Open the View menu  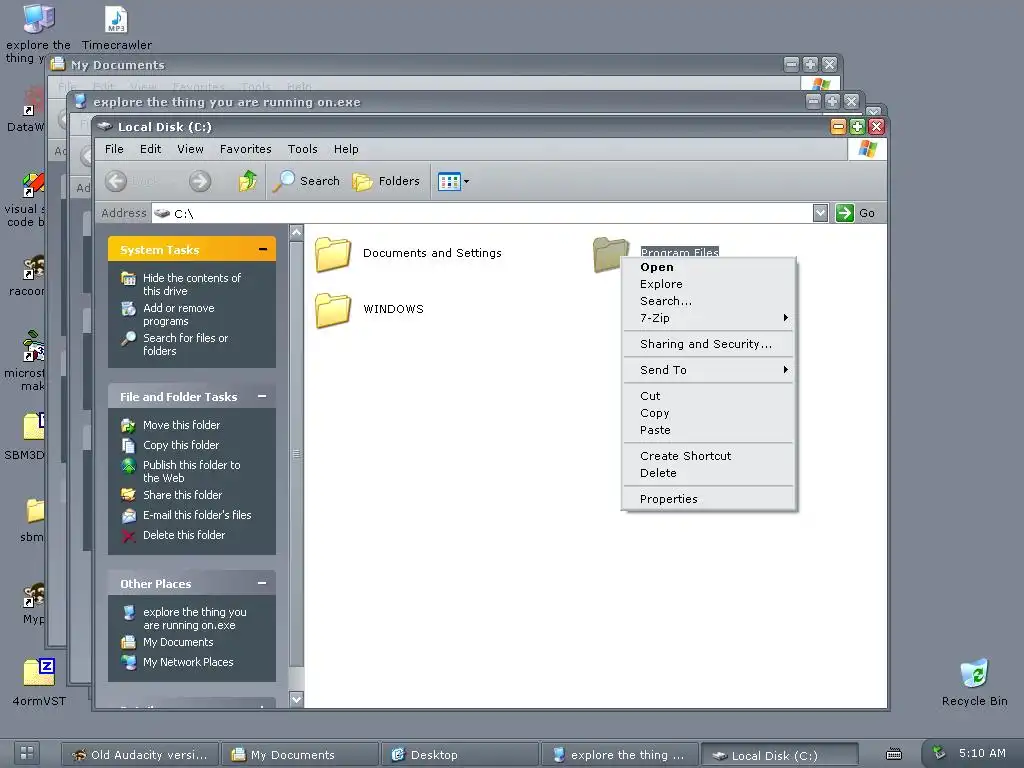190,149
